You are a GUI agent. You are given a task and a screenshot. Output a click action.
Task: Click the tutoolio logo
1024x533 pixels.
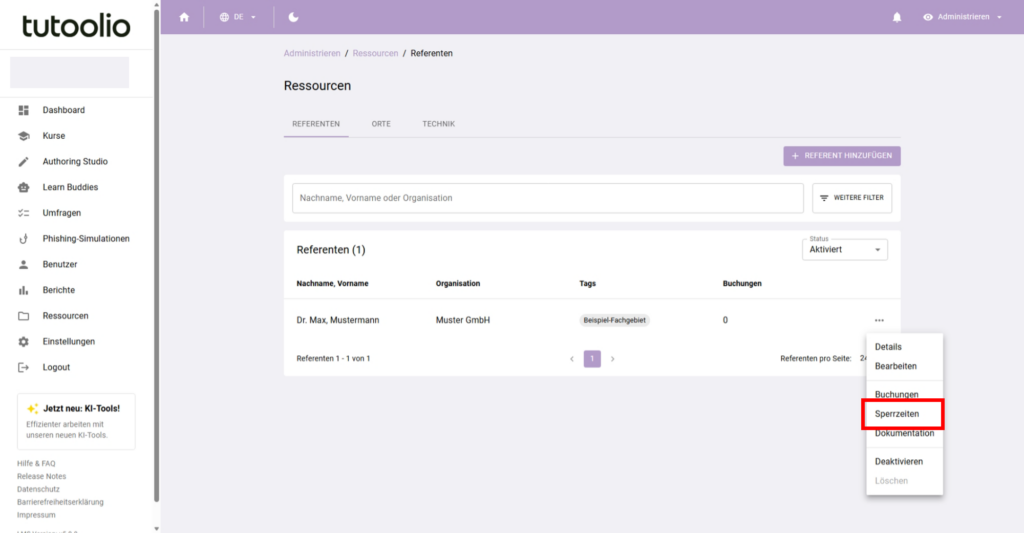[x=76, y=25]
